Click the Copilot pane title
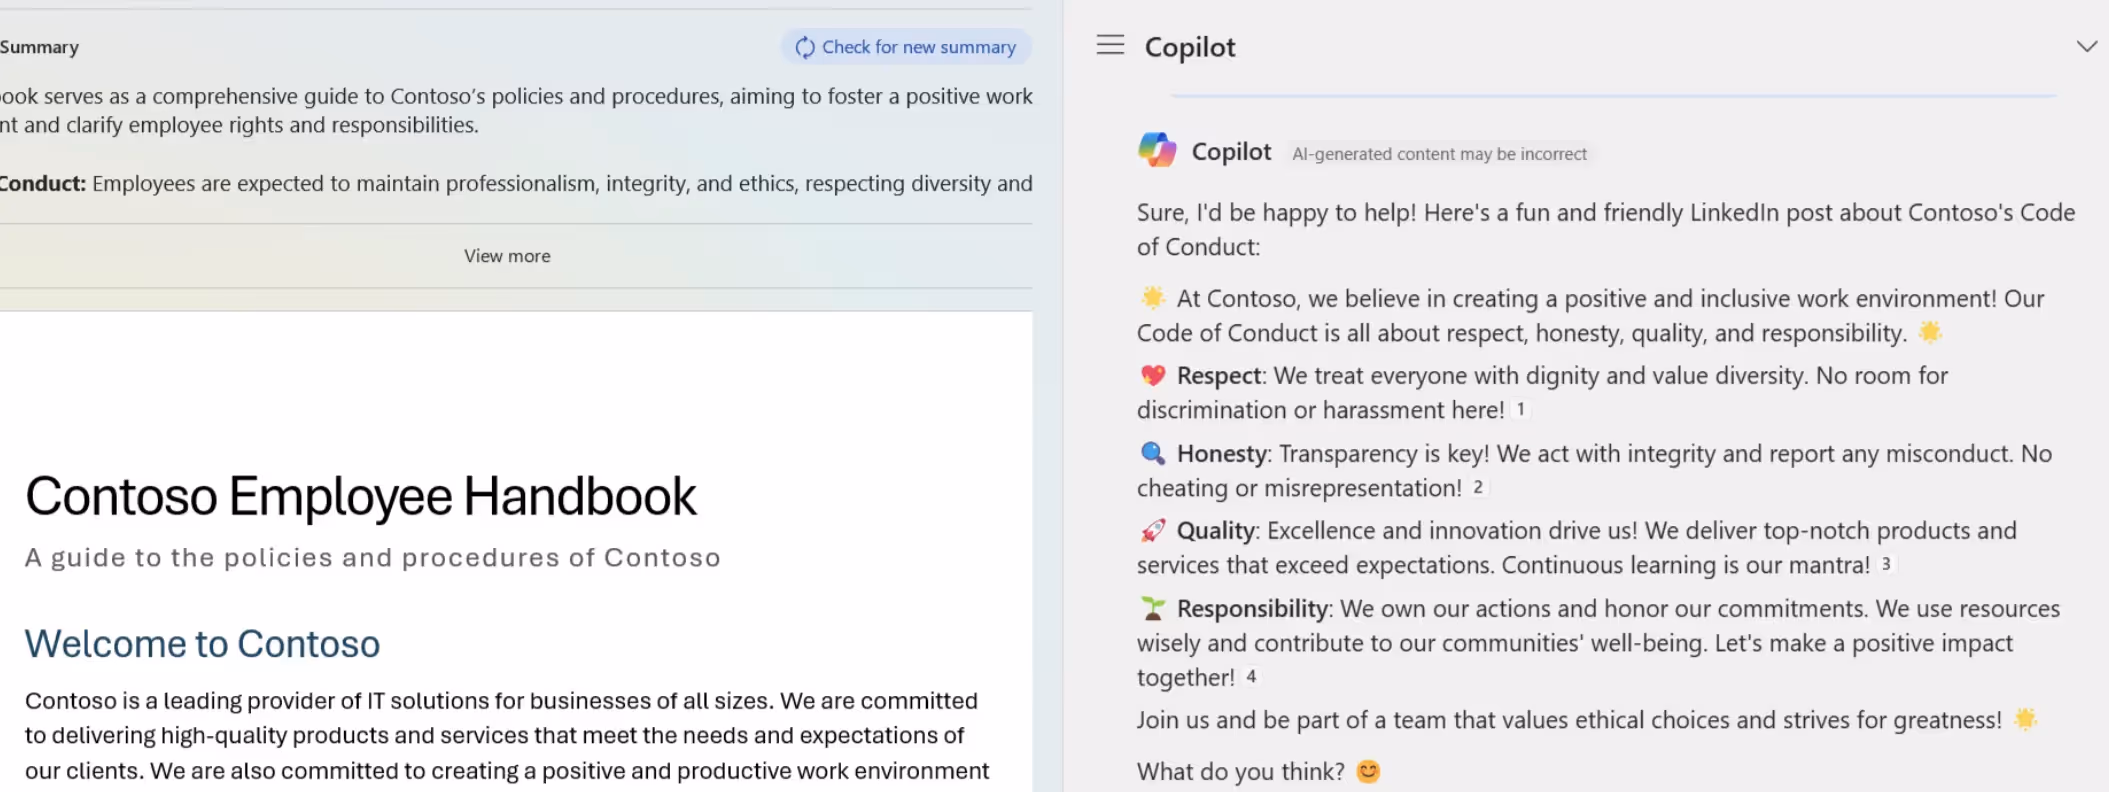The width and height of the screenshot is (2109, 792). coord(1190,47)
